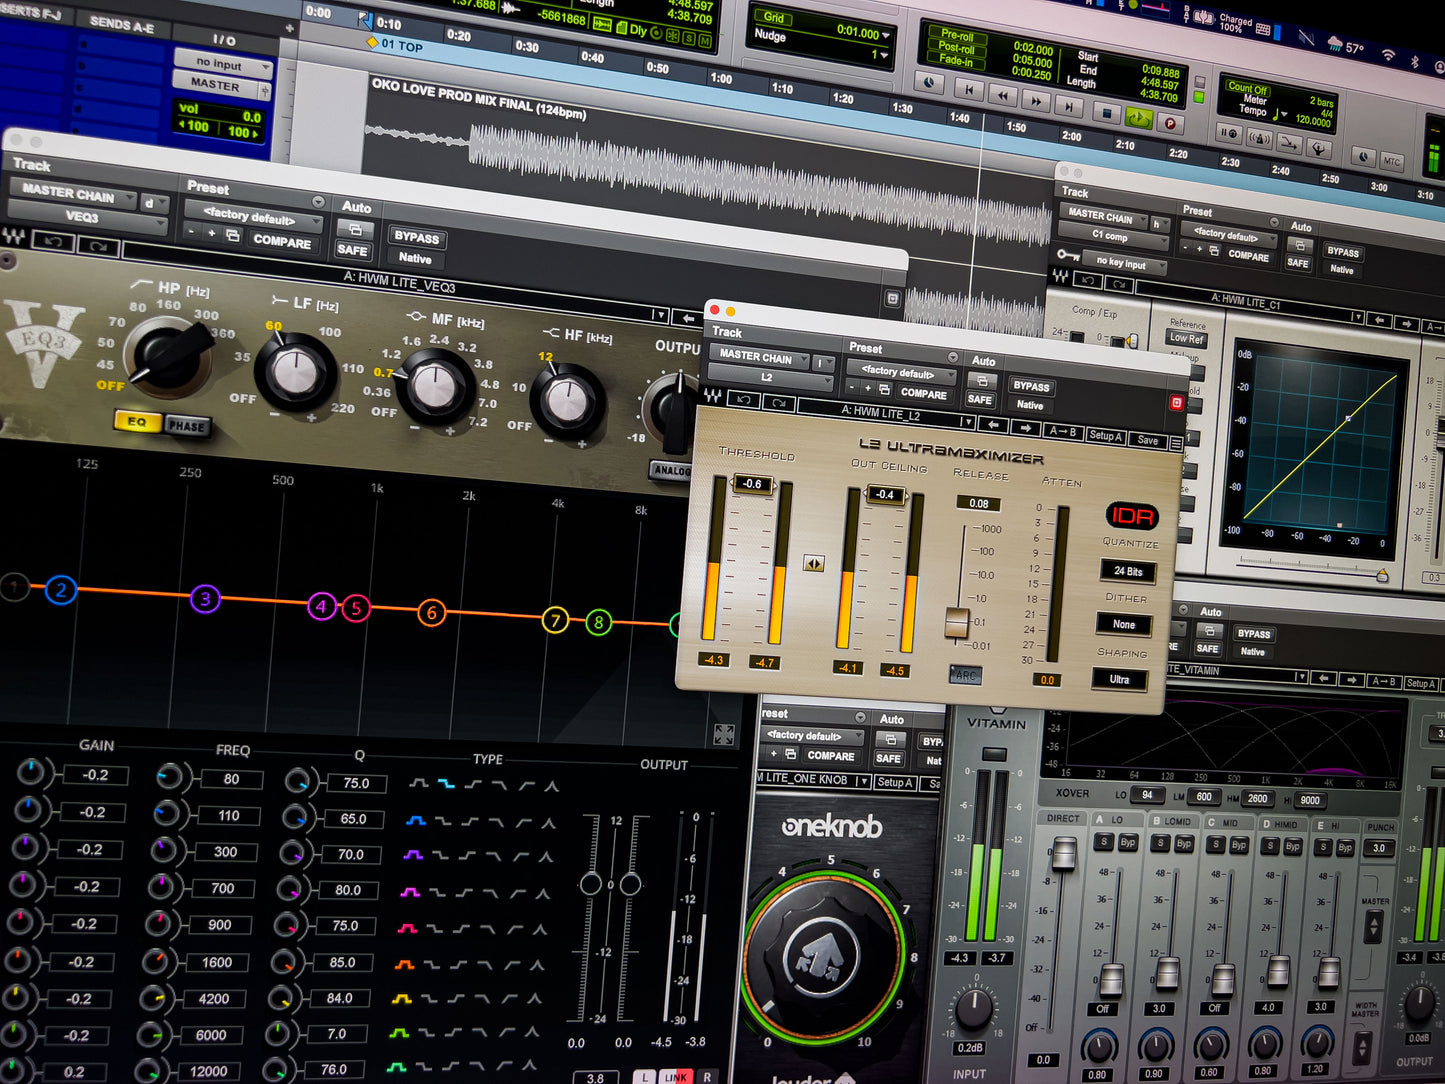
Task: Toggle SAFE in the L2 plugin window
Action: coord(980,399)
